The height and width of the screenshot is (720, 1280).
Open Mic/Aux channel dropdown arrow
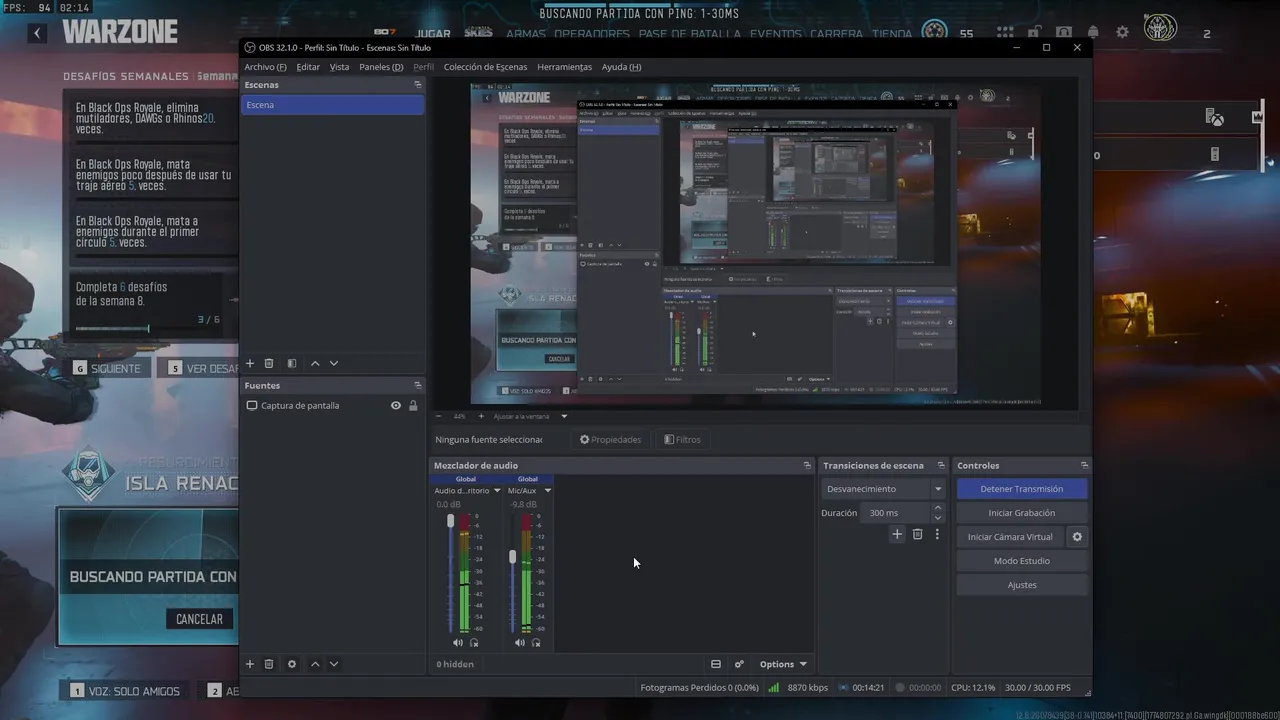click(547, 491)
